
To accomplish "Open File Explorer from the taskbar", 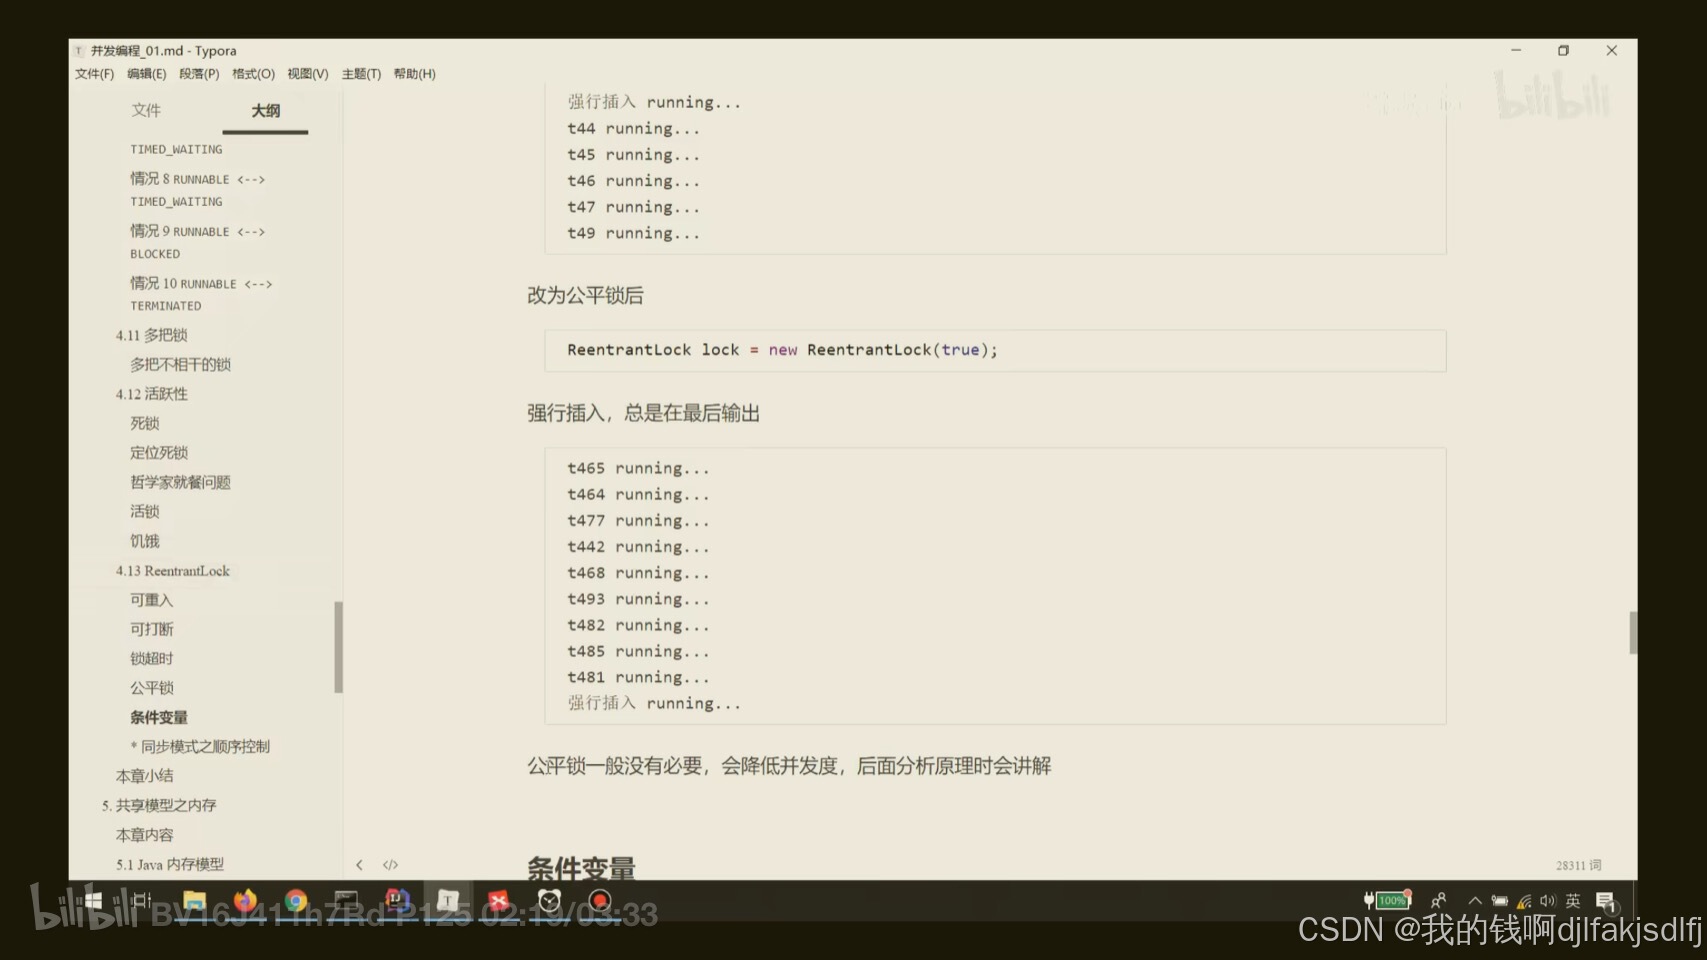I will (x=194, y=901).
